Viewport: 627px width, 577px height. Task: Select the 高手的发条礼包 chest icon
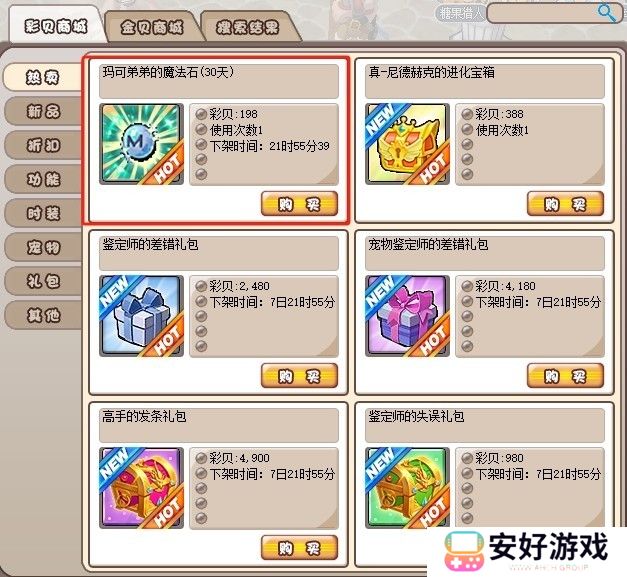click(x=142, y=488)
